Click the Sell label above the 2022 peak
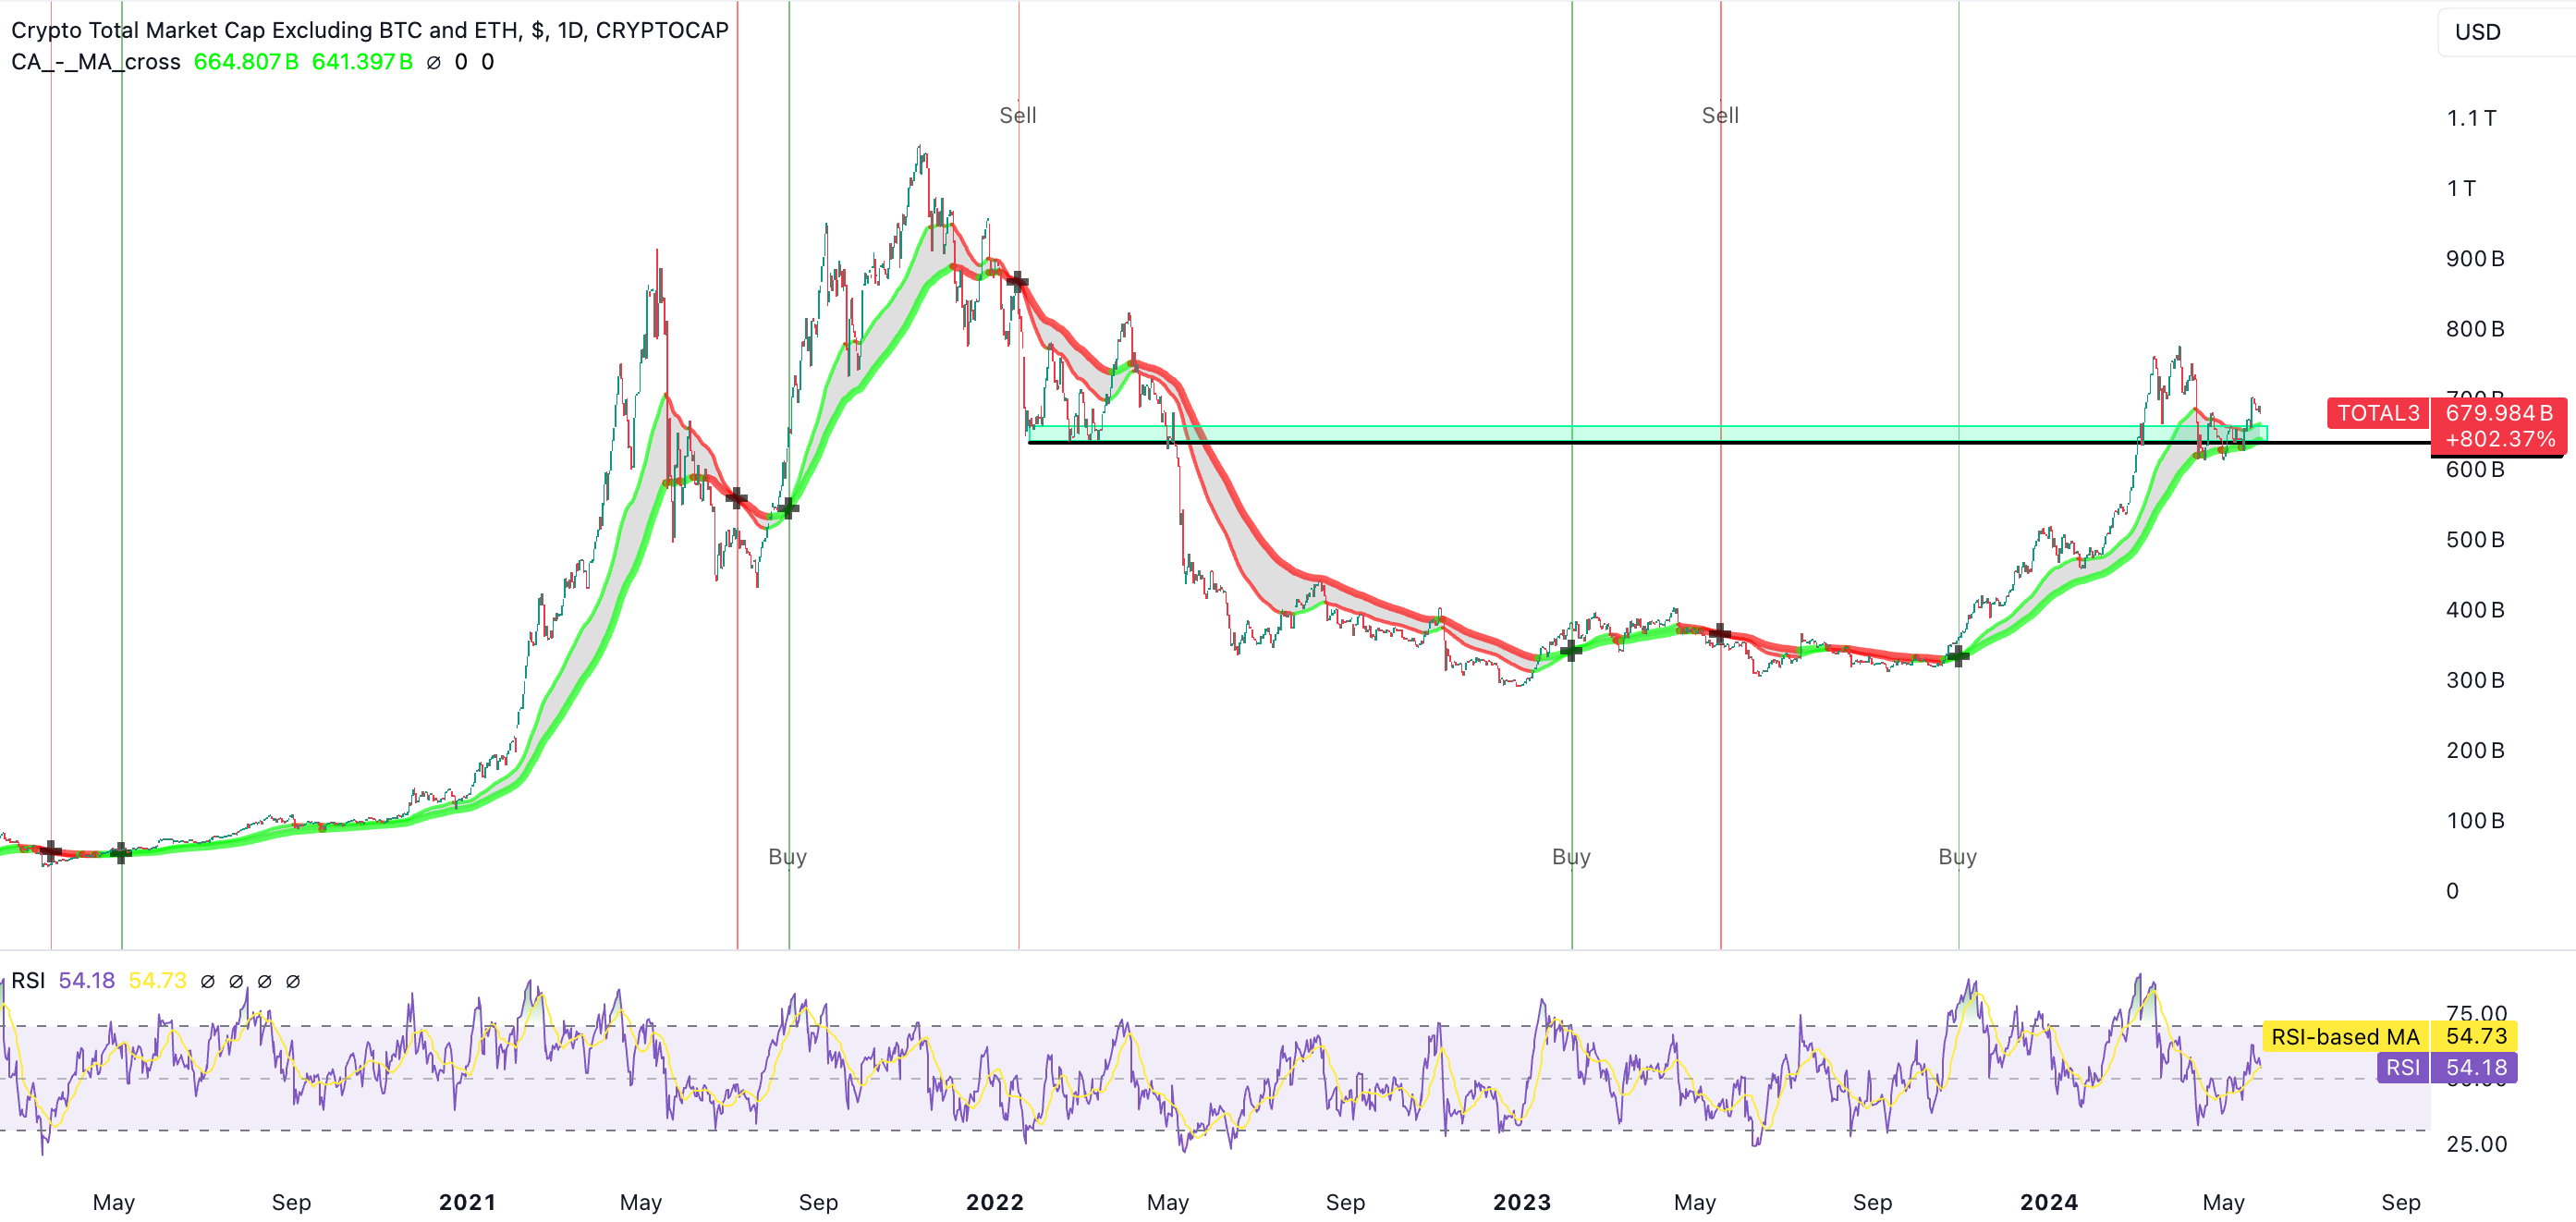 [x=1018, y=114]
